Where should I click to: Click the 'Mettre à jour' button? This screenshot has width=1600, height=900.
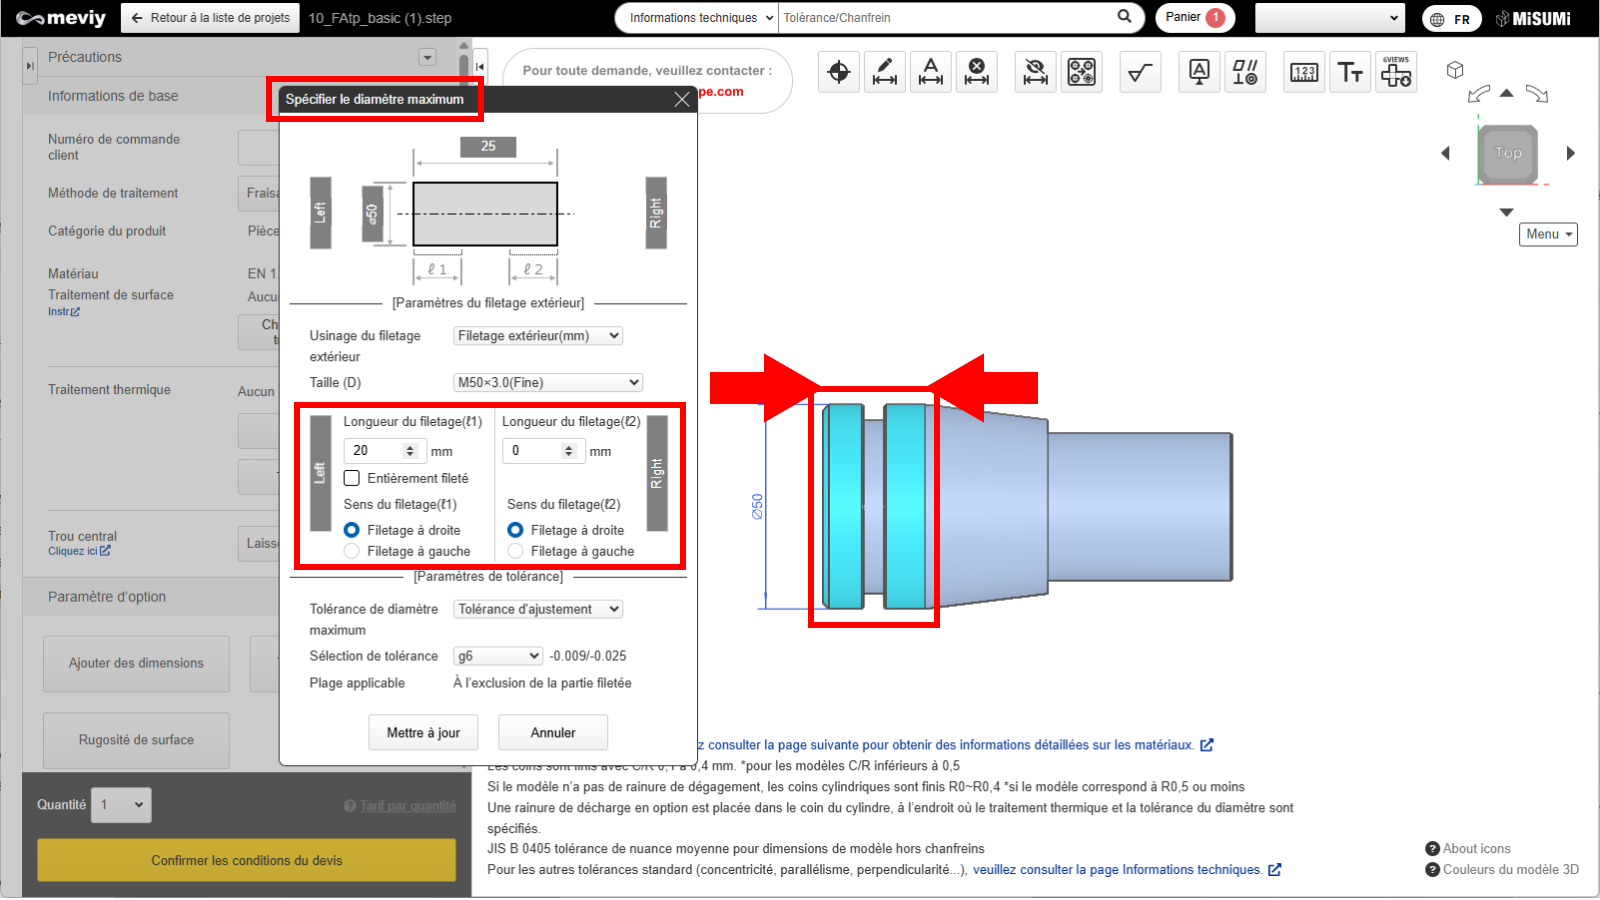pyautogui.click(x=423, y=733)
